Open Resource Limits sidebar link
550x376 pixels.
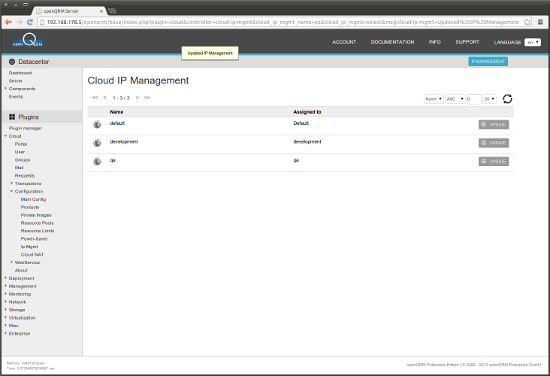click(38, 231)
